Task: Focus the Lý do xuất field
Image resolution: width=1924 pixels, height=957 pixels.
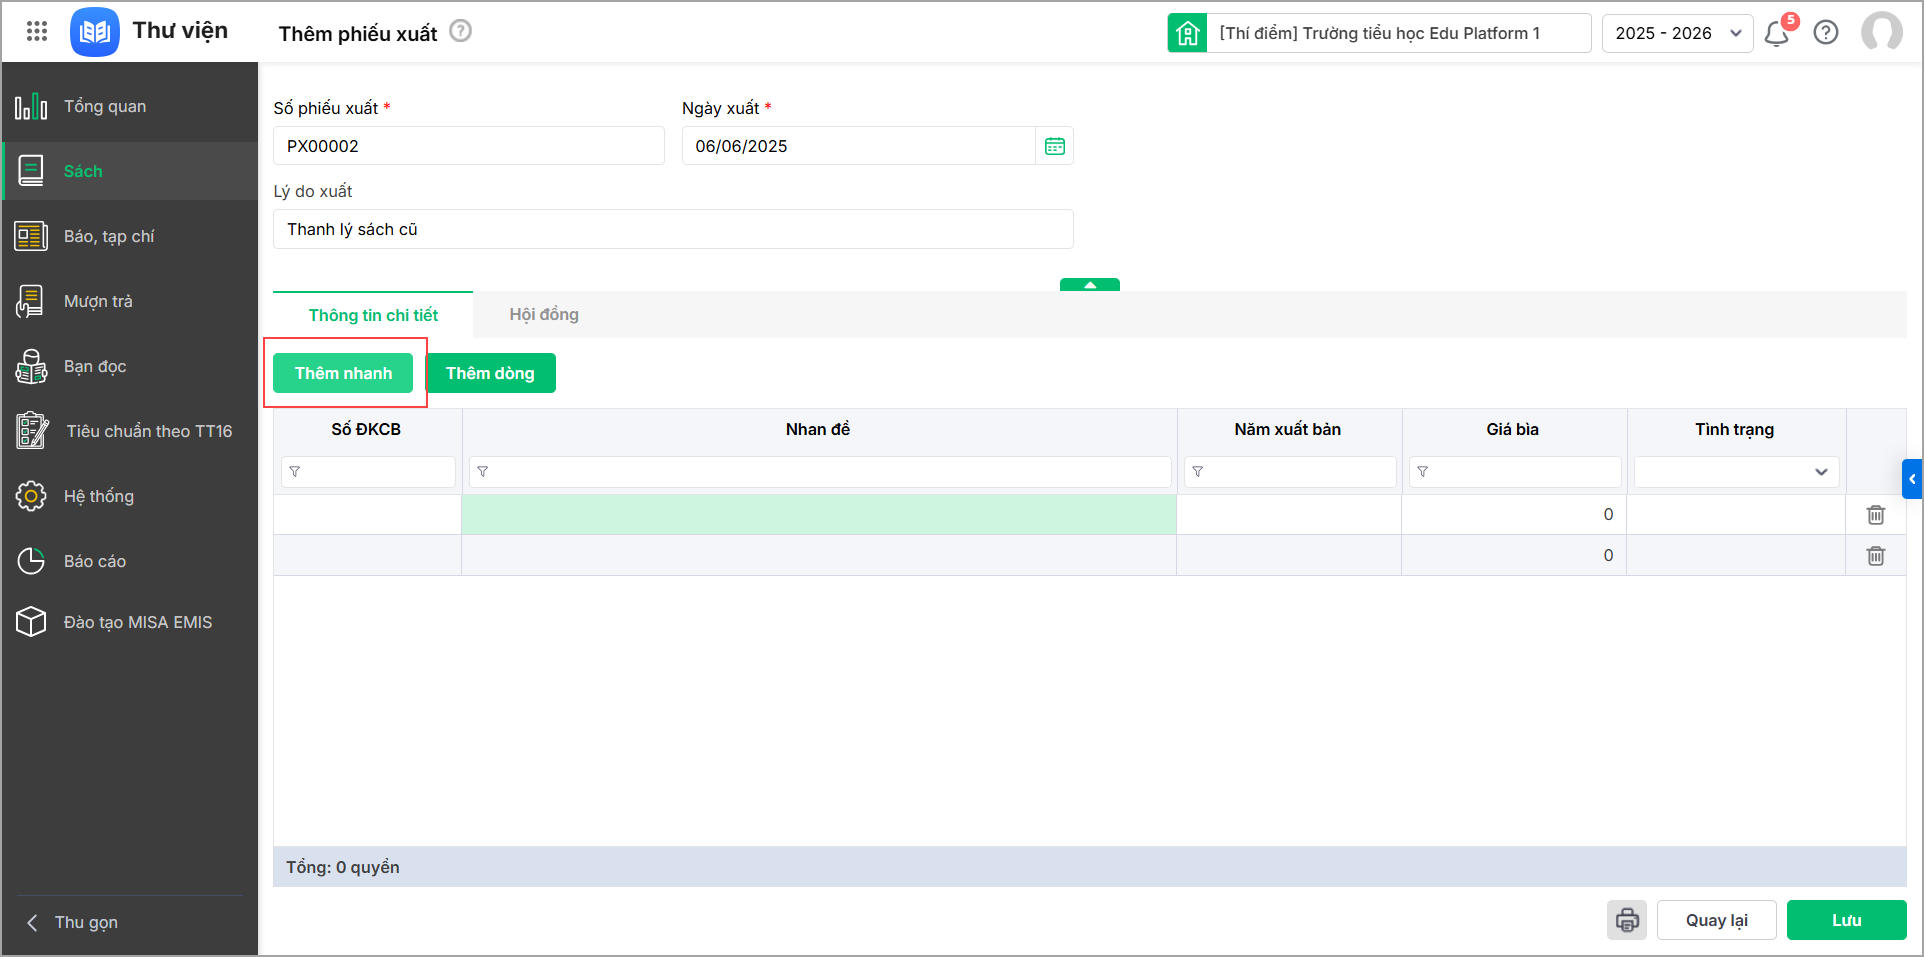Action: pyautogui.click(x=673, y=229)
